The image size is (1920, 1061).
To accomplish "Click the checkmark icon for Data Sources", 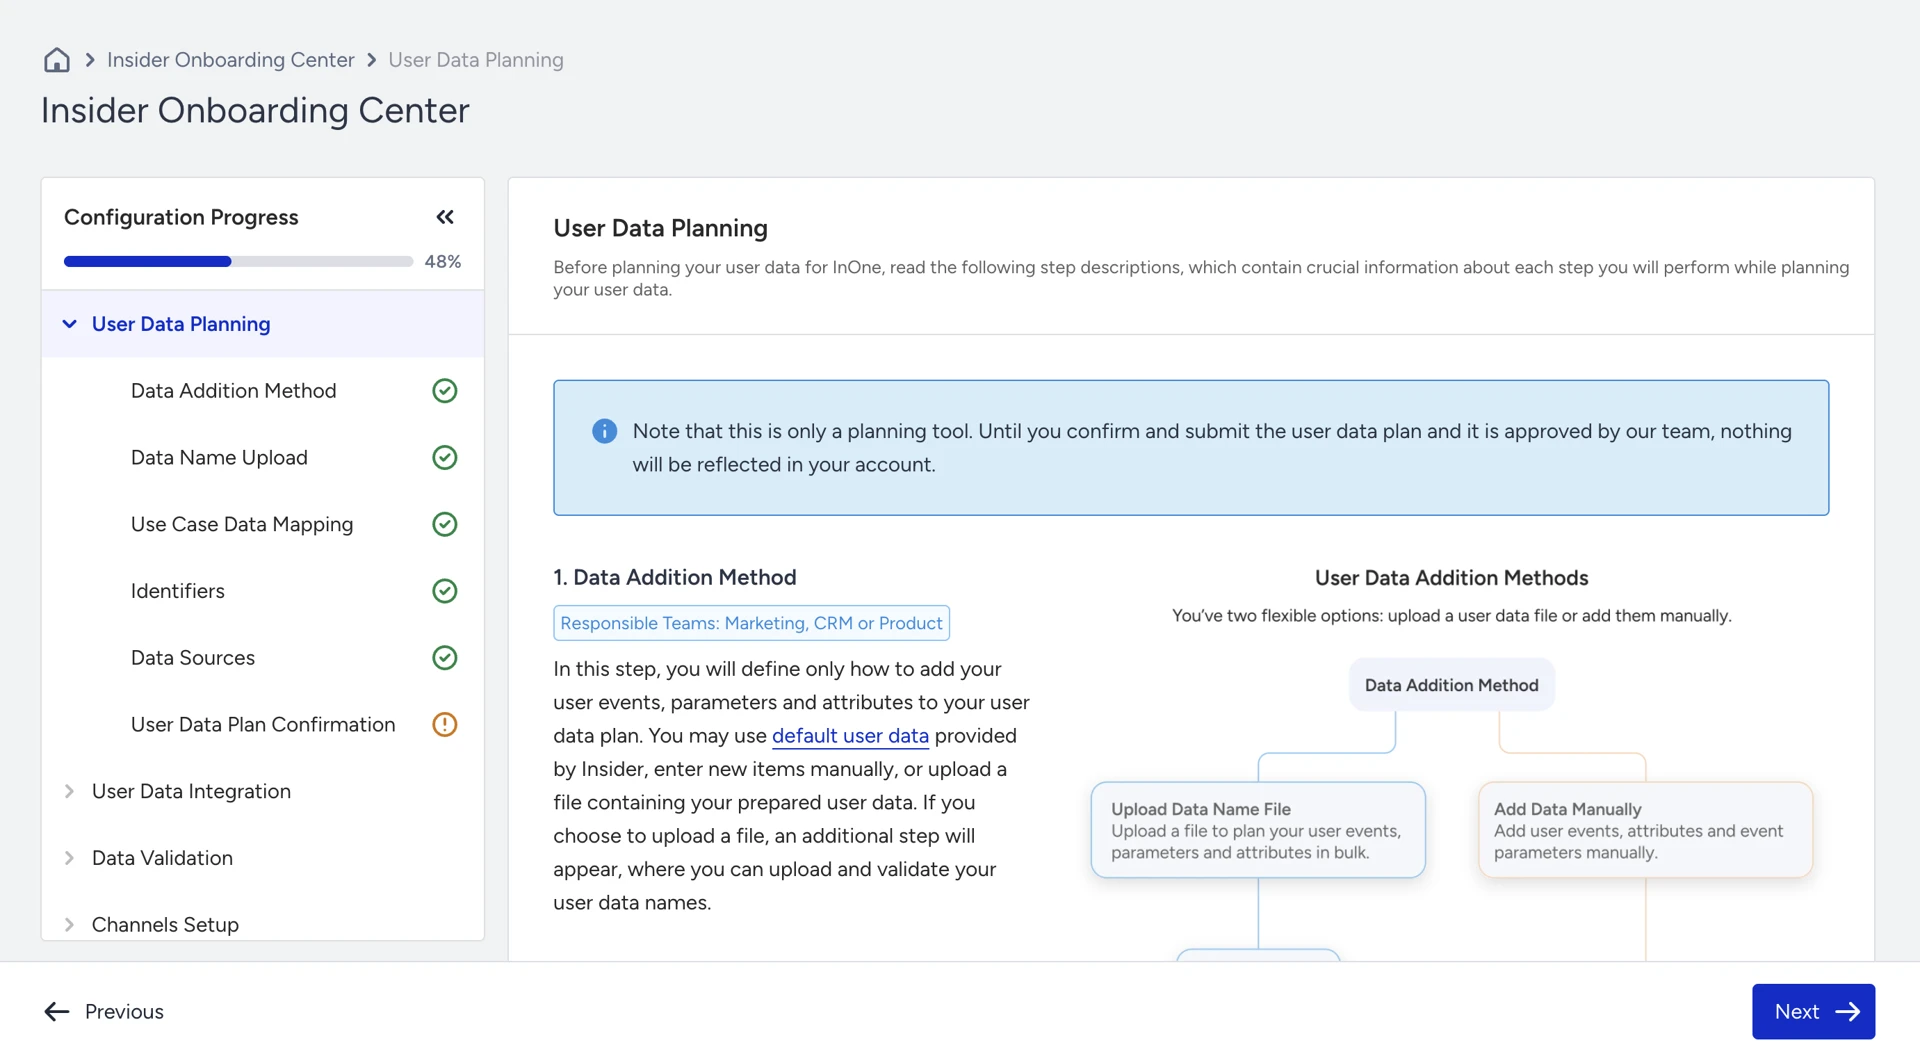I will point(444,658).
